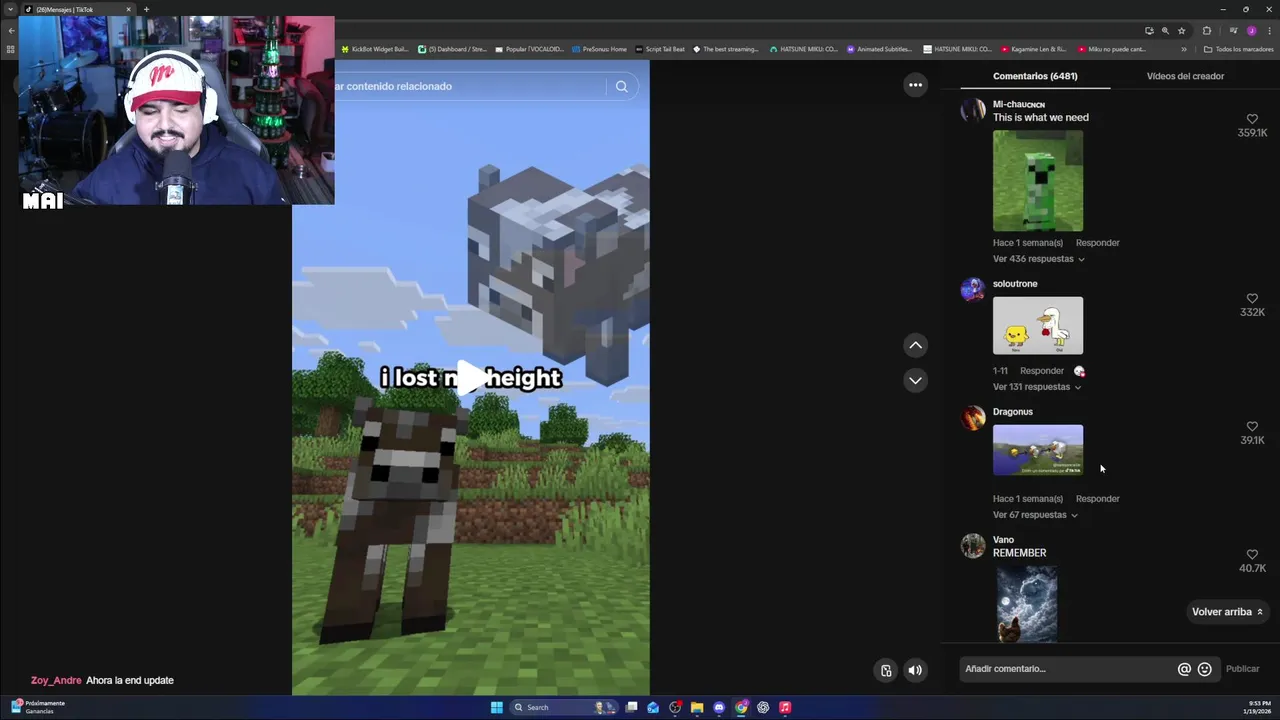Open 'Animated Subtitles...' bookmark
The image size is (1280, 720).
point(879,49)
